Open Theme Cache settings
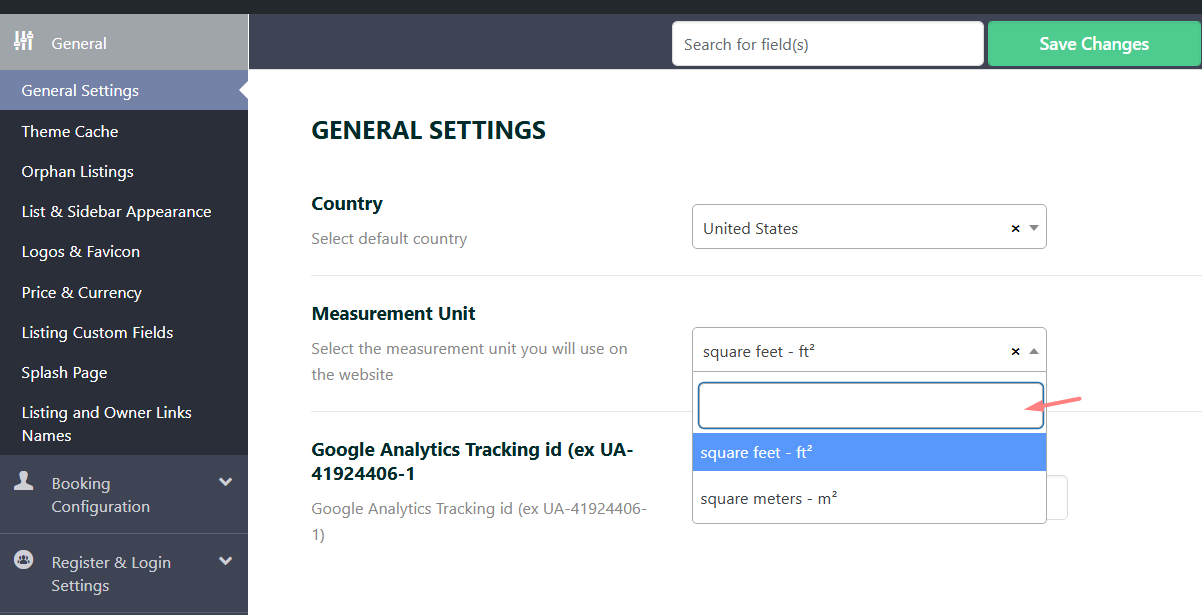This screenshot has width=1202, height=615. tap(70, 131)
